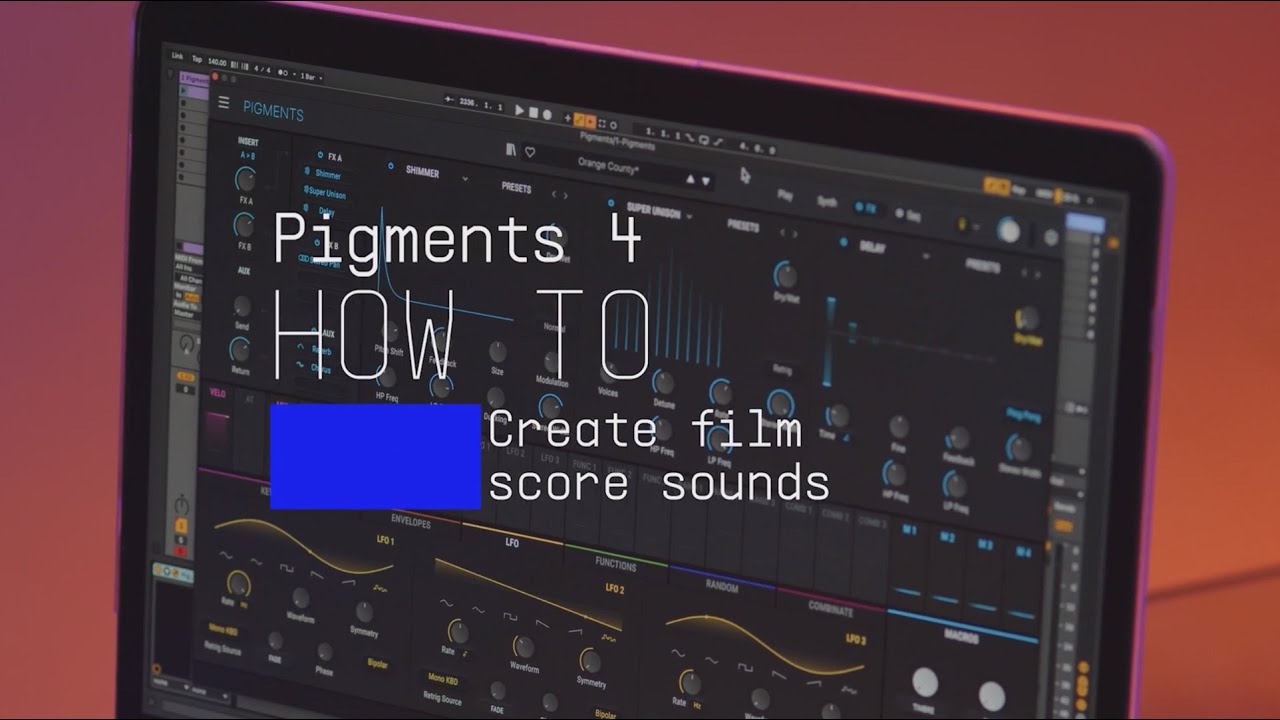Expand the Delay effect type dropdown
Viewport: 1280px width, 720px height.
(926, 256)
